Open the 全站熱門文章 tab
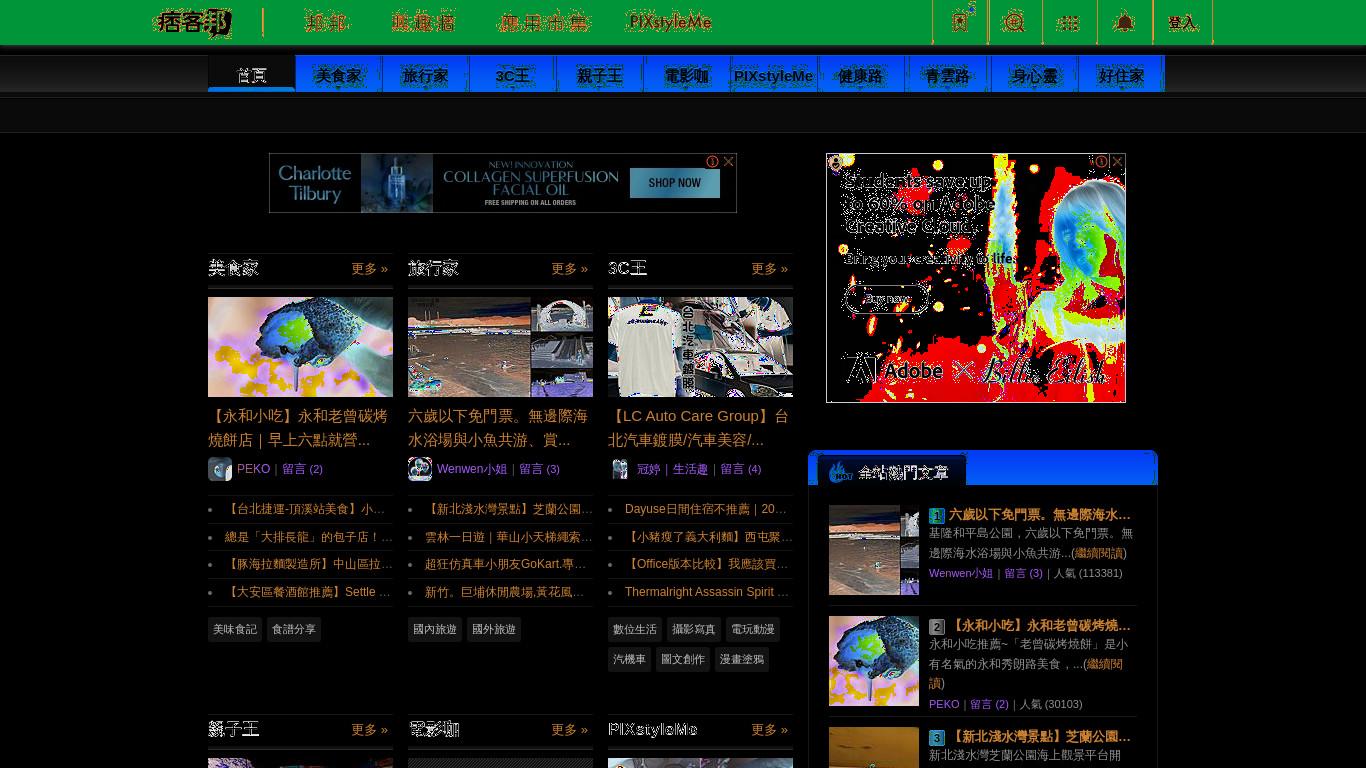The image size is (1366, 768). click(892, 472)
